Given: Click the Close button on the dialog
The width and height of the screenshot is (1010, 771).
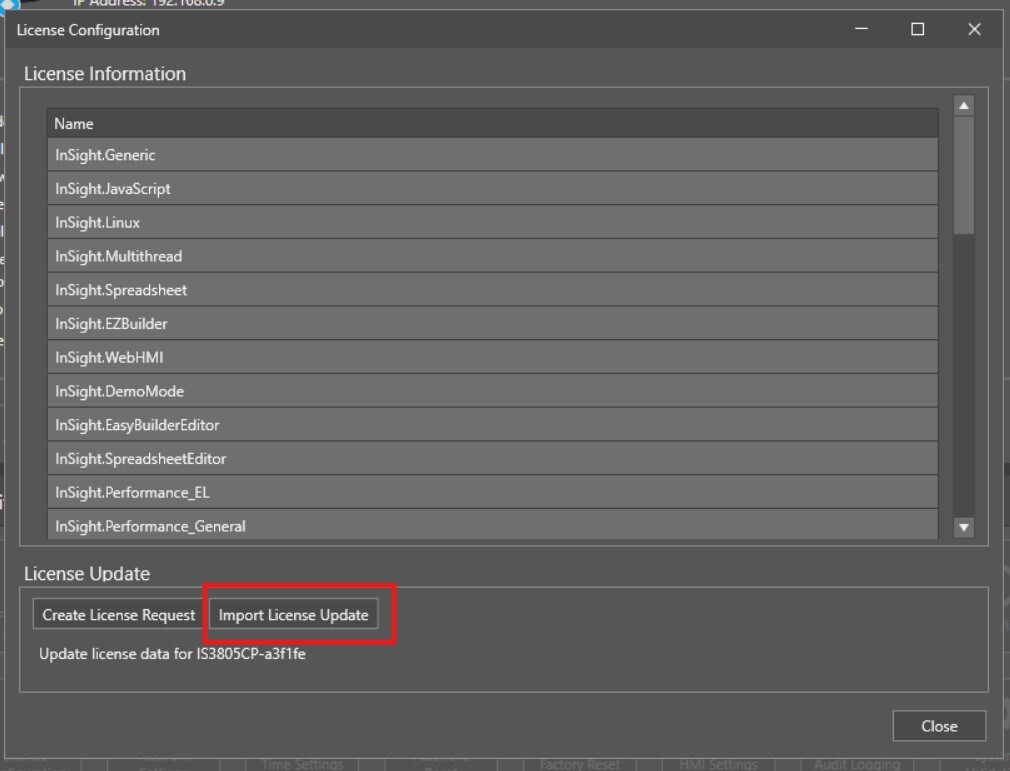Looking at the screenshot, I should [x=938, y=726].
